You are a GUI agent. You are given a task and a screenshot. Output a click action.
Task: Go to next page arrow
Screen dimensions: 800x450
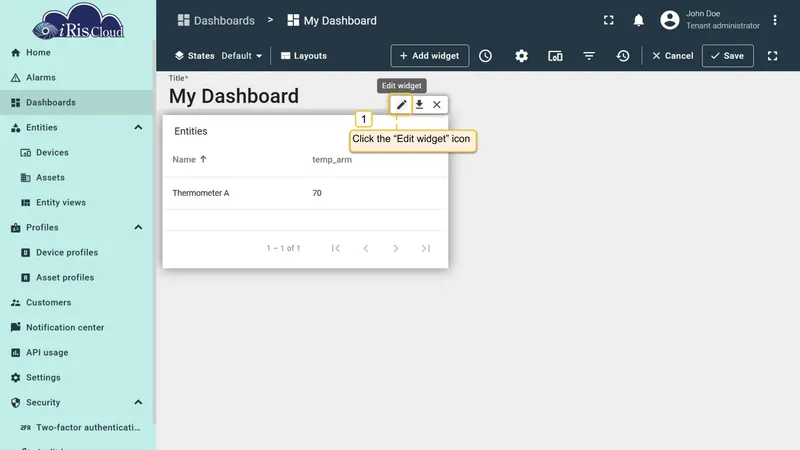point(395,248)
